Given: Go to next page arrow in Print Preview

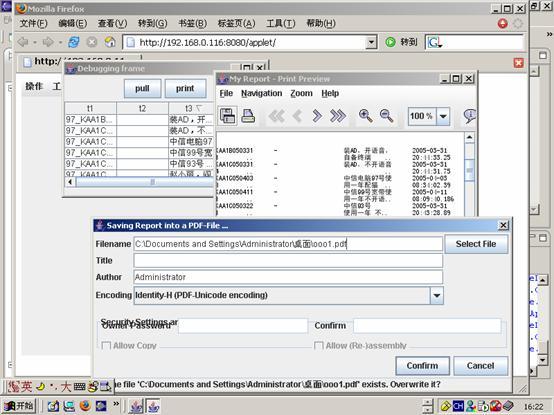Looking at the screenshot, I should [317, 115].
